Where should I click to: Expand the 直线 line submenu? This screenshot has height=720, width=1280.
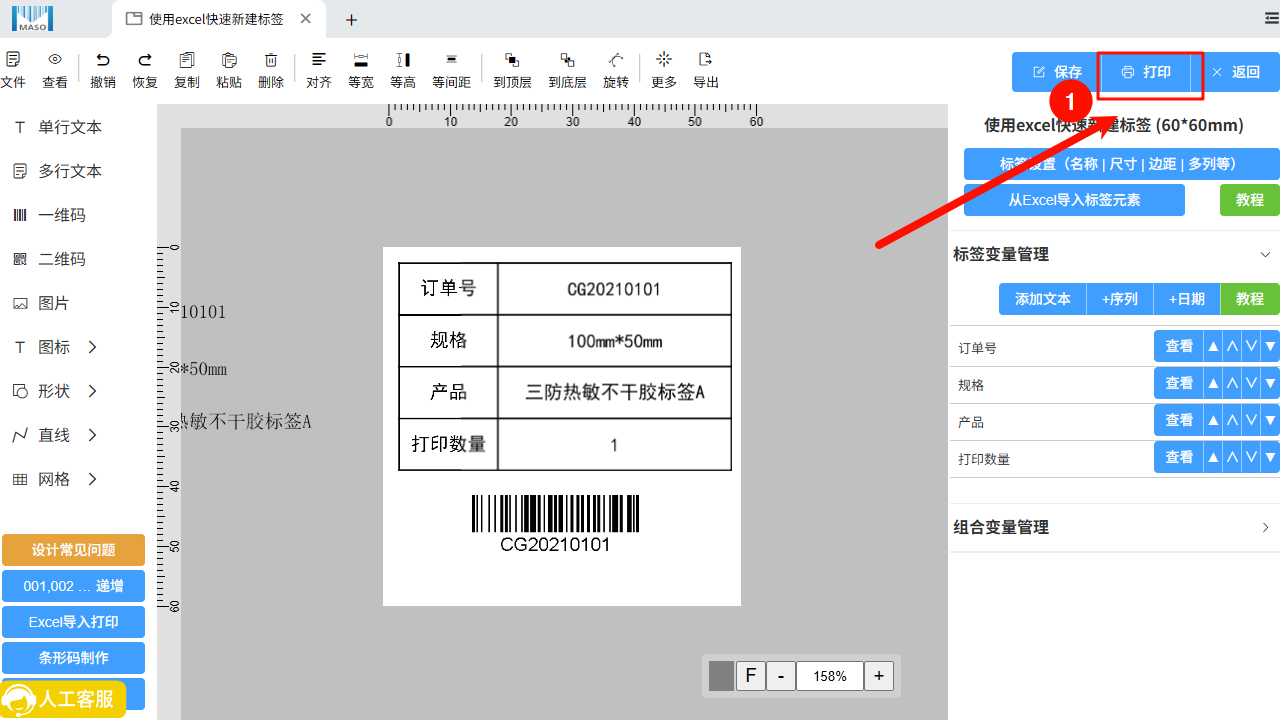pos(92,435)
